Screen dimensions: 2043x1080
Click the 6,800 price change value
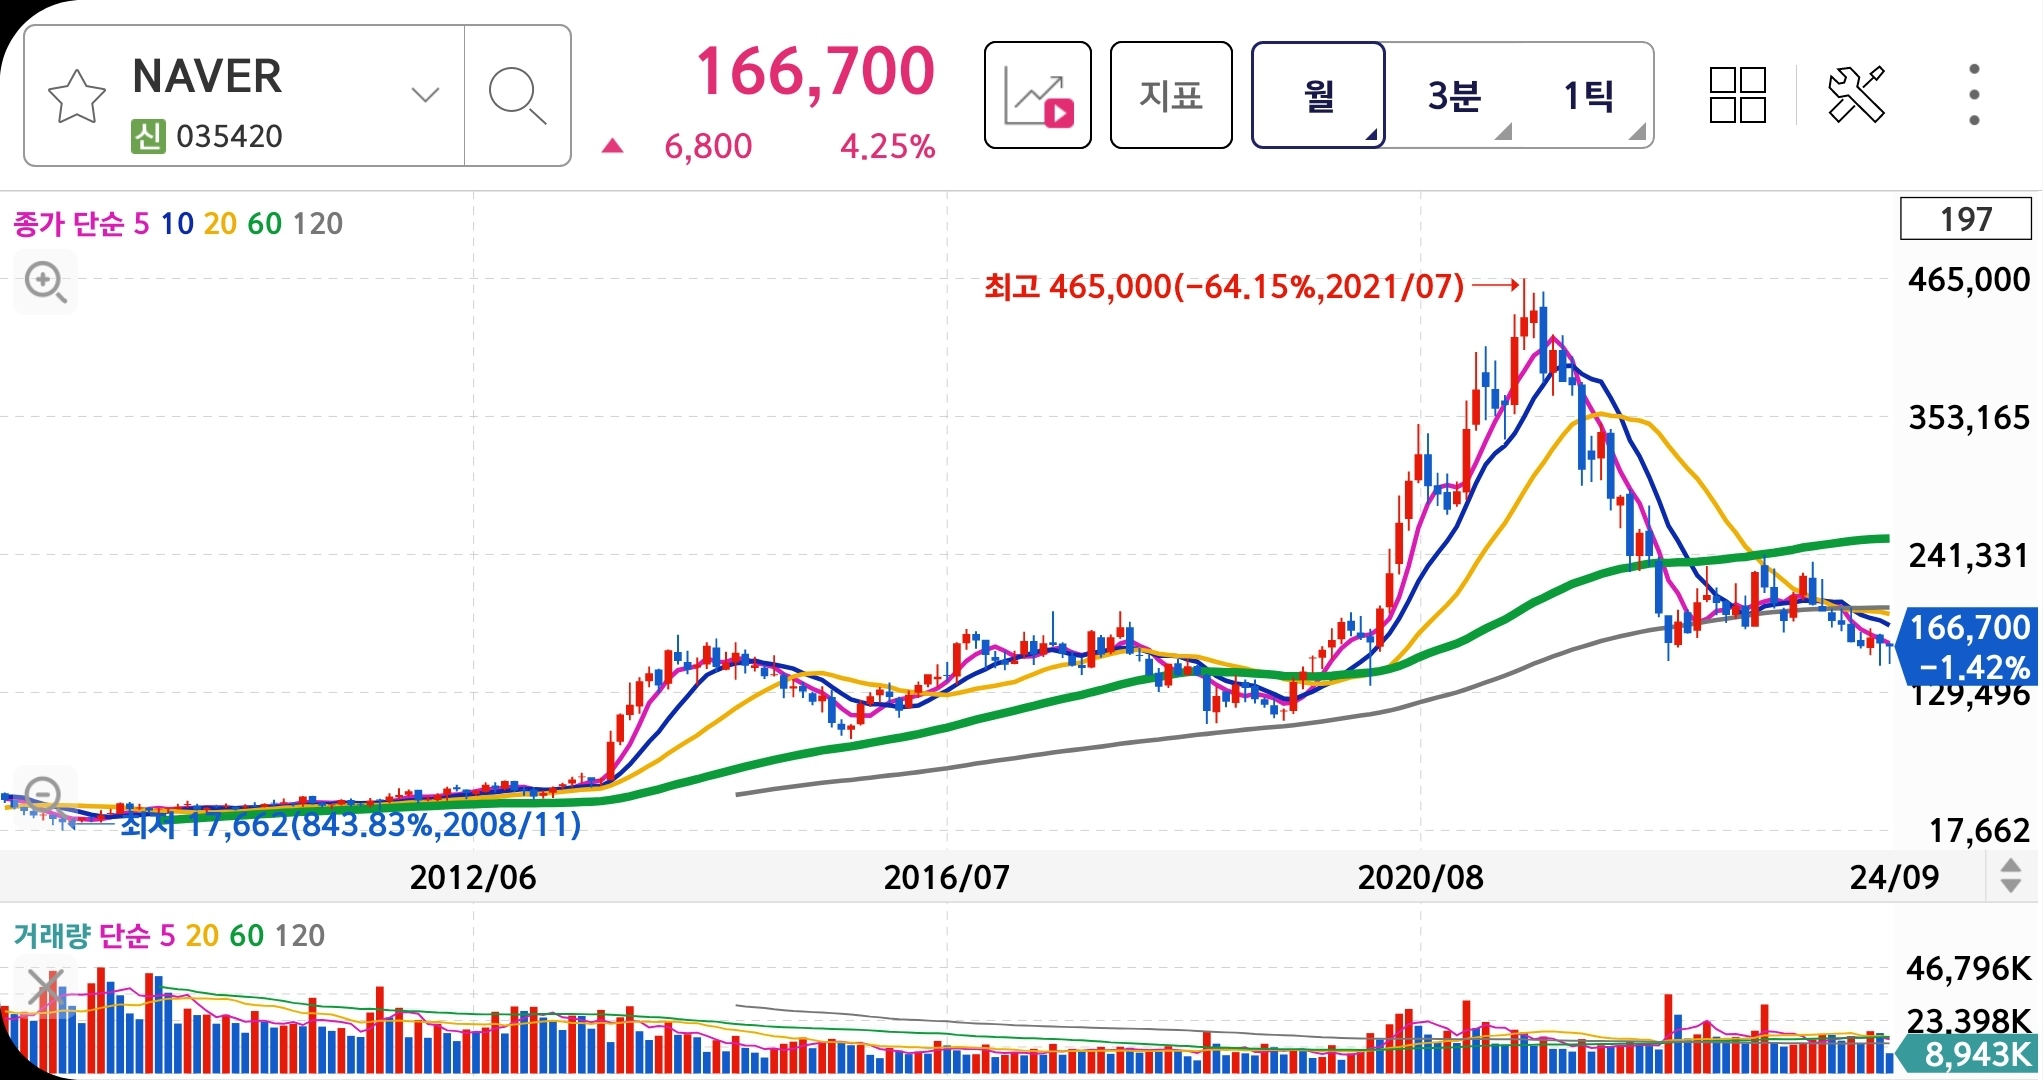(x=708, y=147)
